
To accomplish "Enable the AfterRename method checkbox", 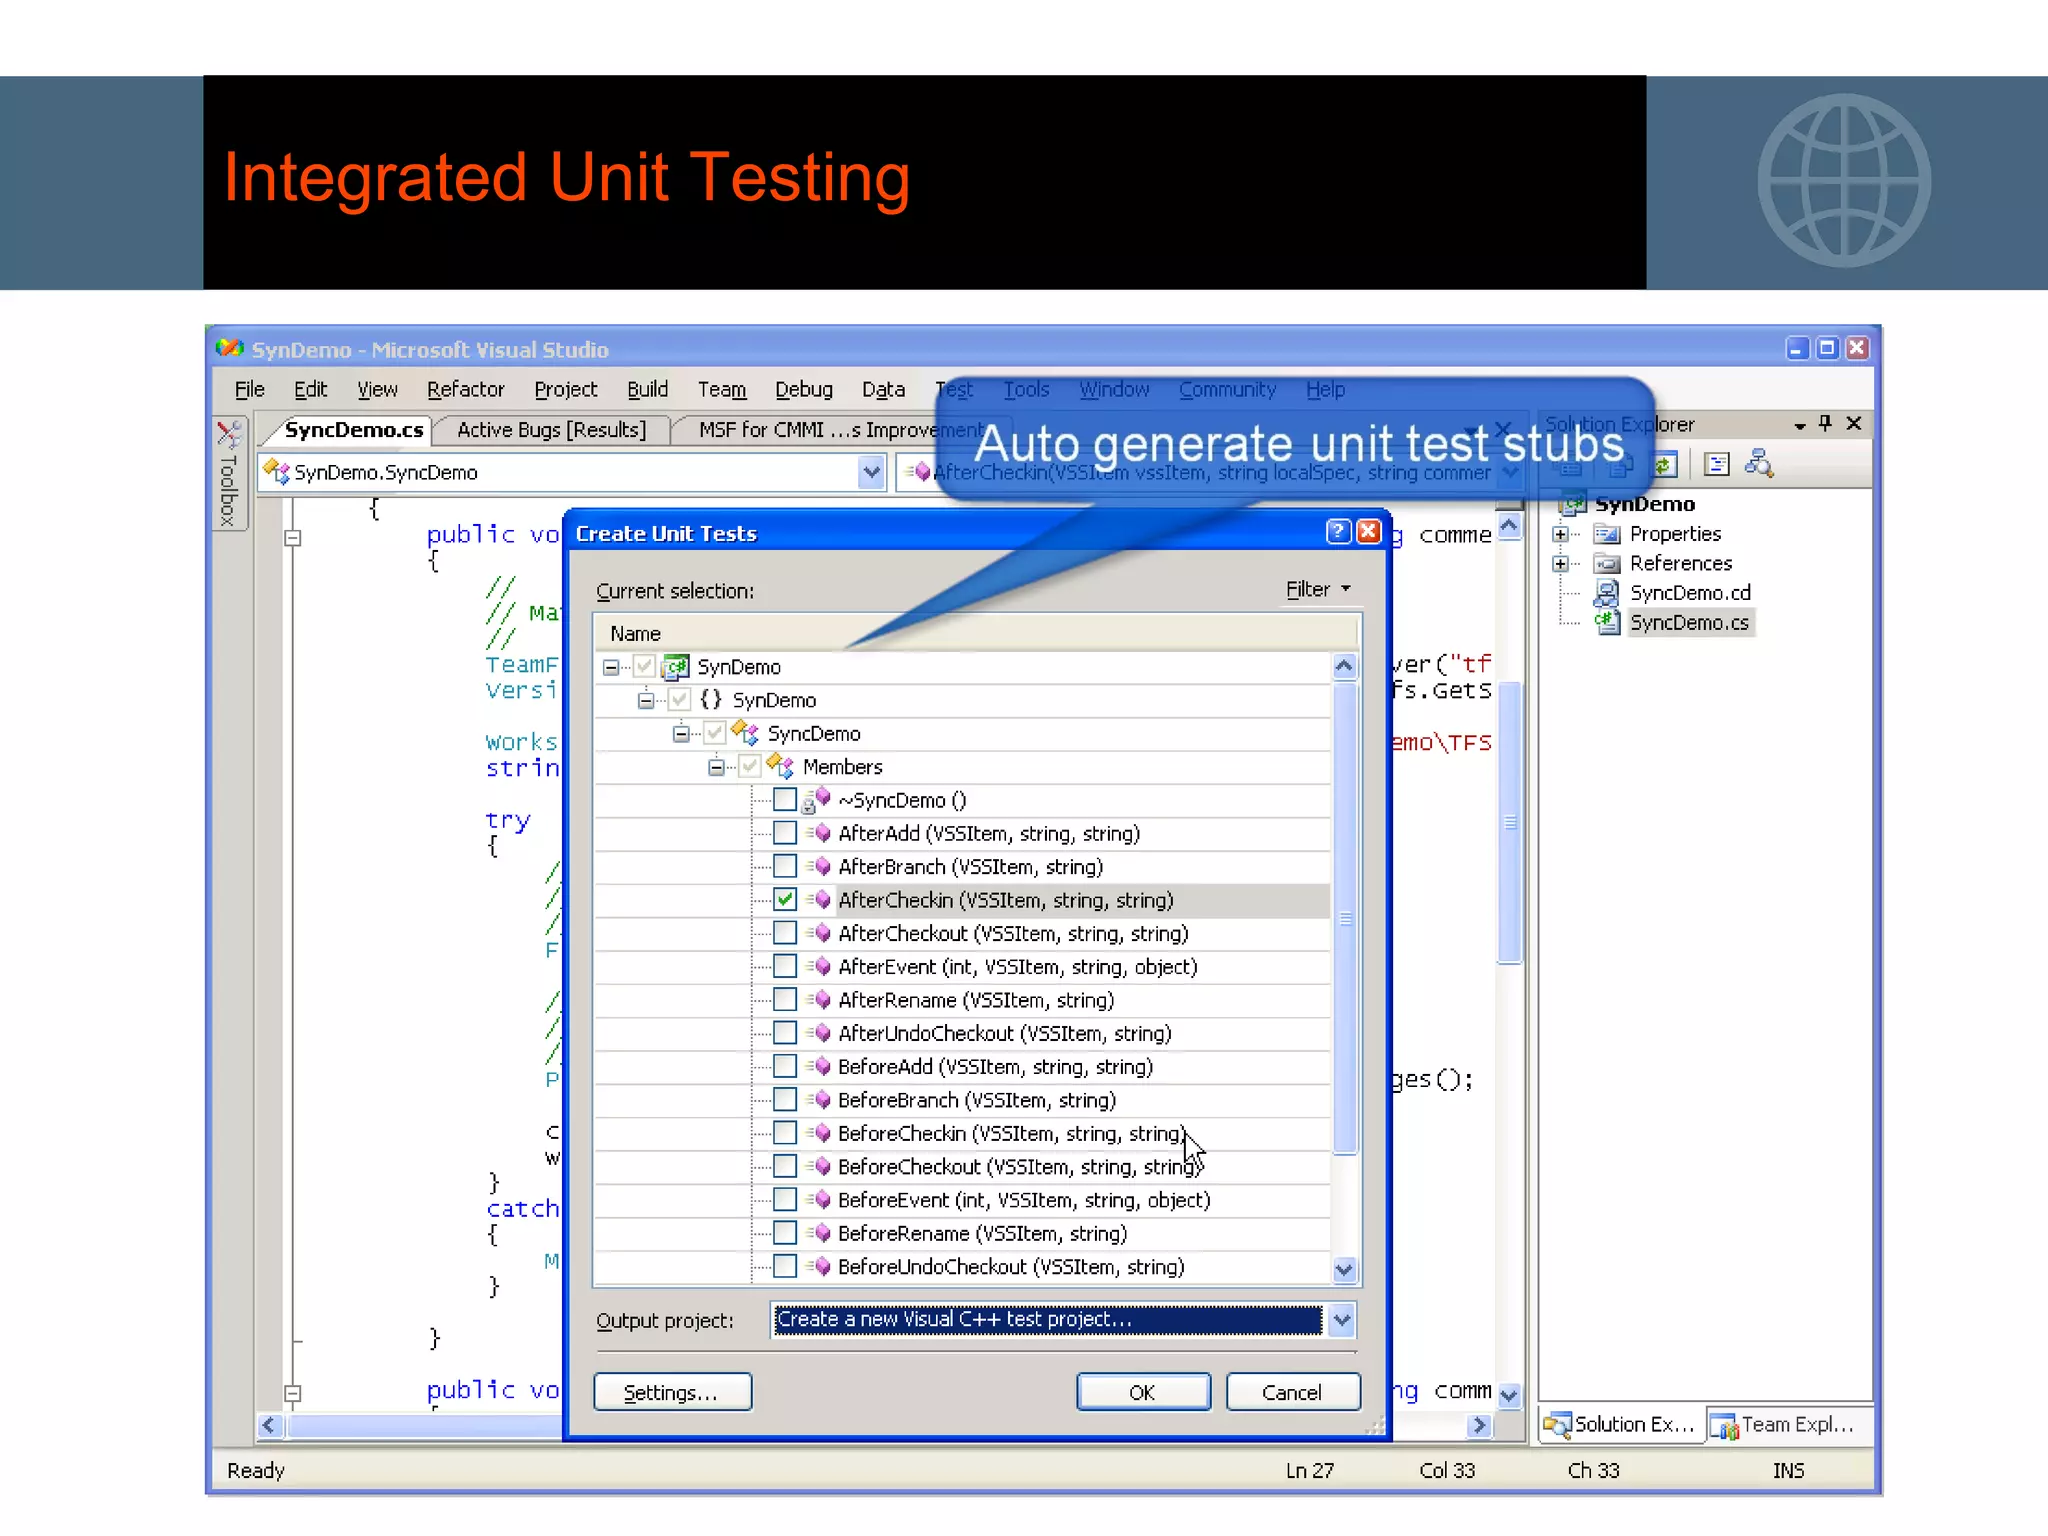I will (785, 1000).
